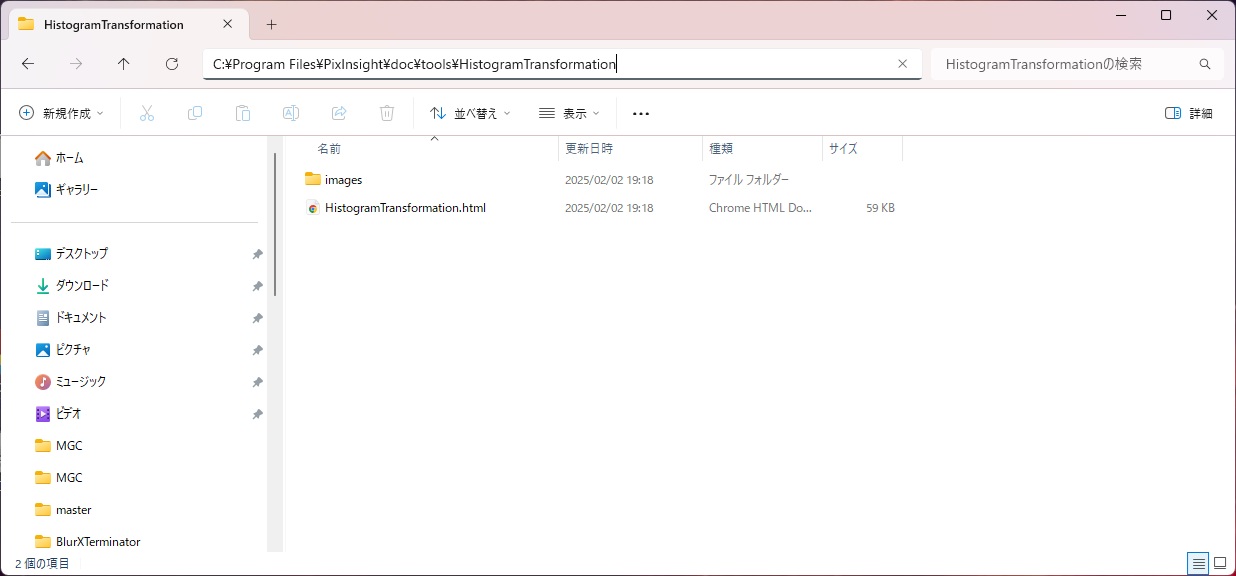The height and width of the screenshot is (576, 1236).
Task: Click the Cut scissors icon
Action: click(x=147, y=113)
